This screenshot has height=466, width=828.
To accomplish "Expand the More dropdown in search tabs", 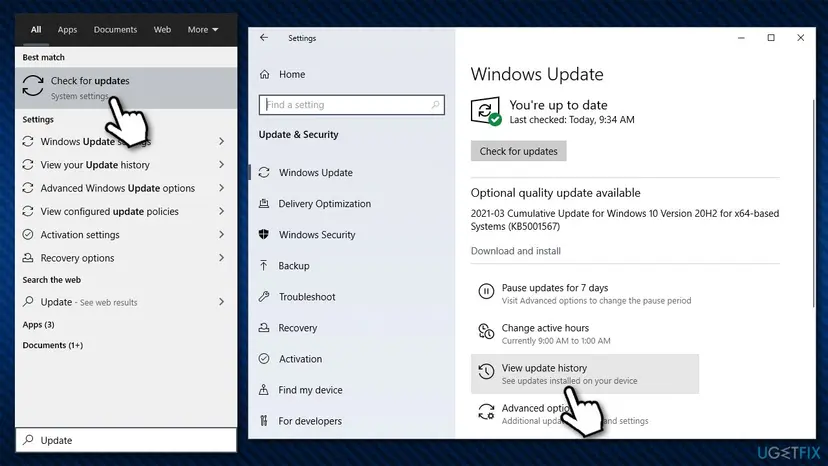I will click(x=203, y=30).
